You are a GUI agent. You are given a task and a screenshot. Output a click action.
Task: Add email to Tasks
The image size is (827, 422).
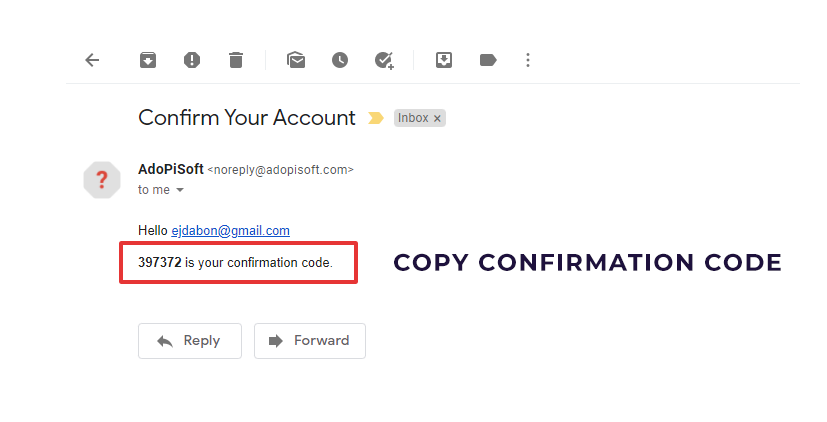click(384, 61)
